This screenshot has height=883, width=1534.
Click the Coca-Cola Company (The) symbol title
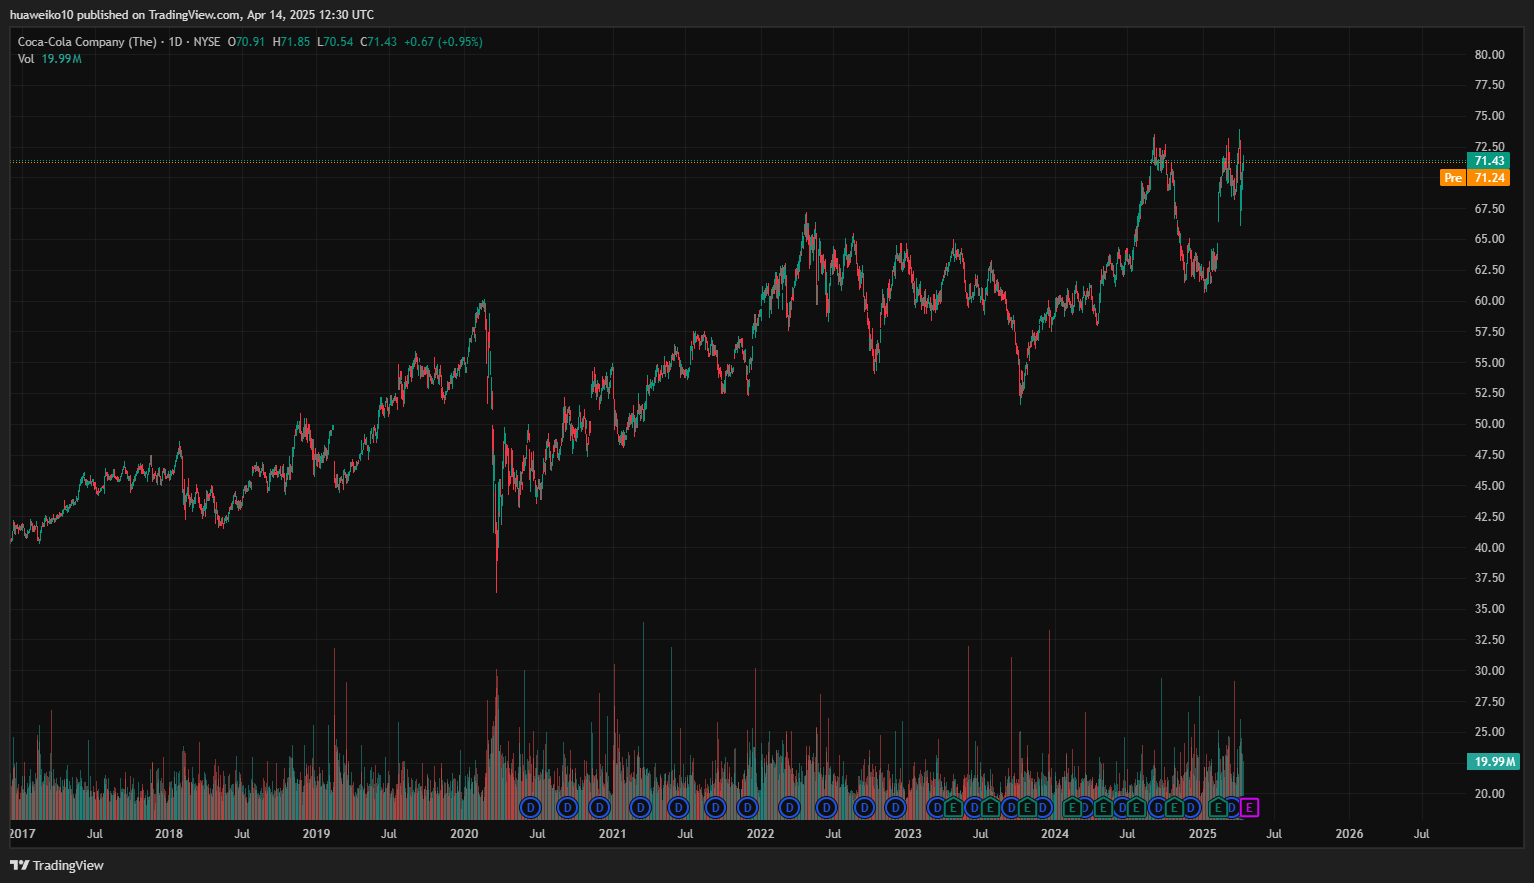(x=87, y=42)
